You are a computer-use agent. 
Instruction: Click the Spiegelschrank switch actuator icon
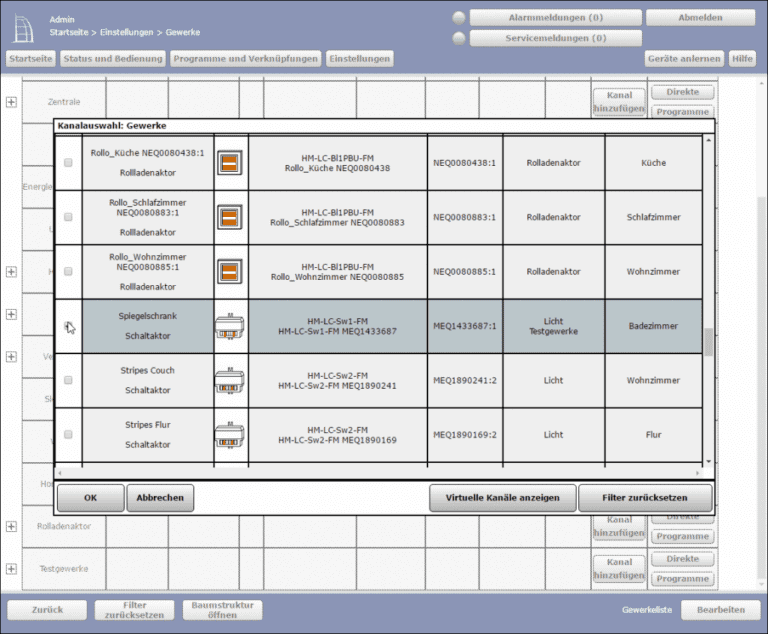[x=230, y=326]
